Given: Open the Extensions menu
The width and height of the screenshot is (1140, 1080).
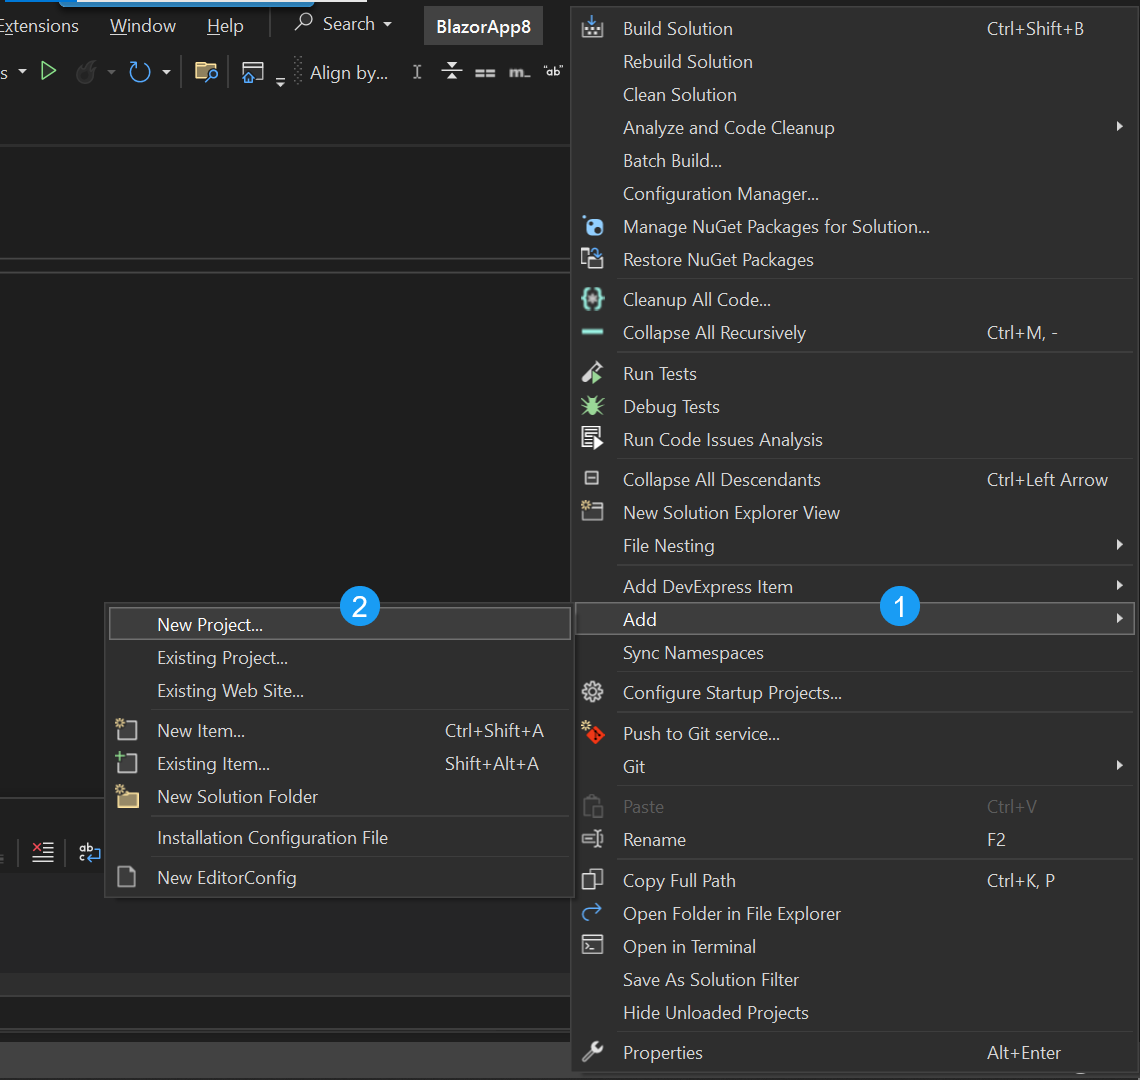Looking at the screenshot, I should 39,26.
